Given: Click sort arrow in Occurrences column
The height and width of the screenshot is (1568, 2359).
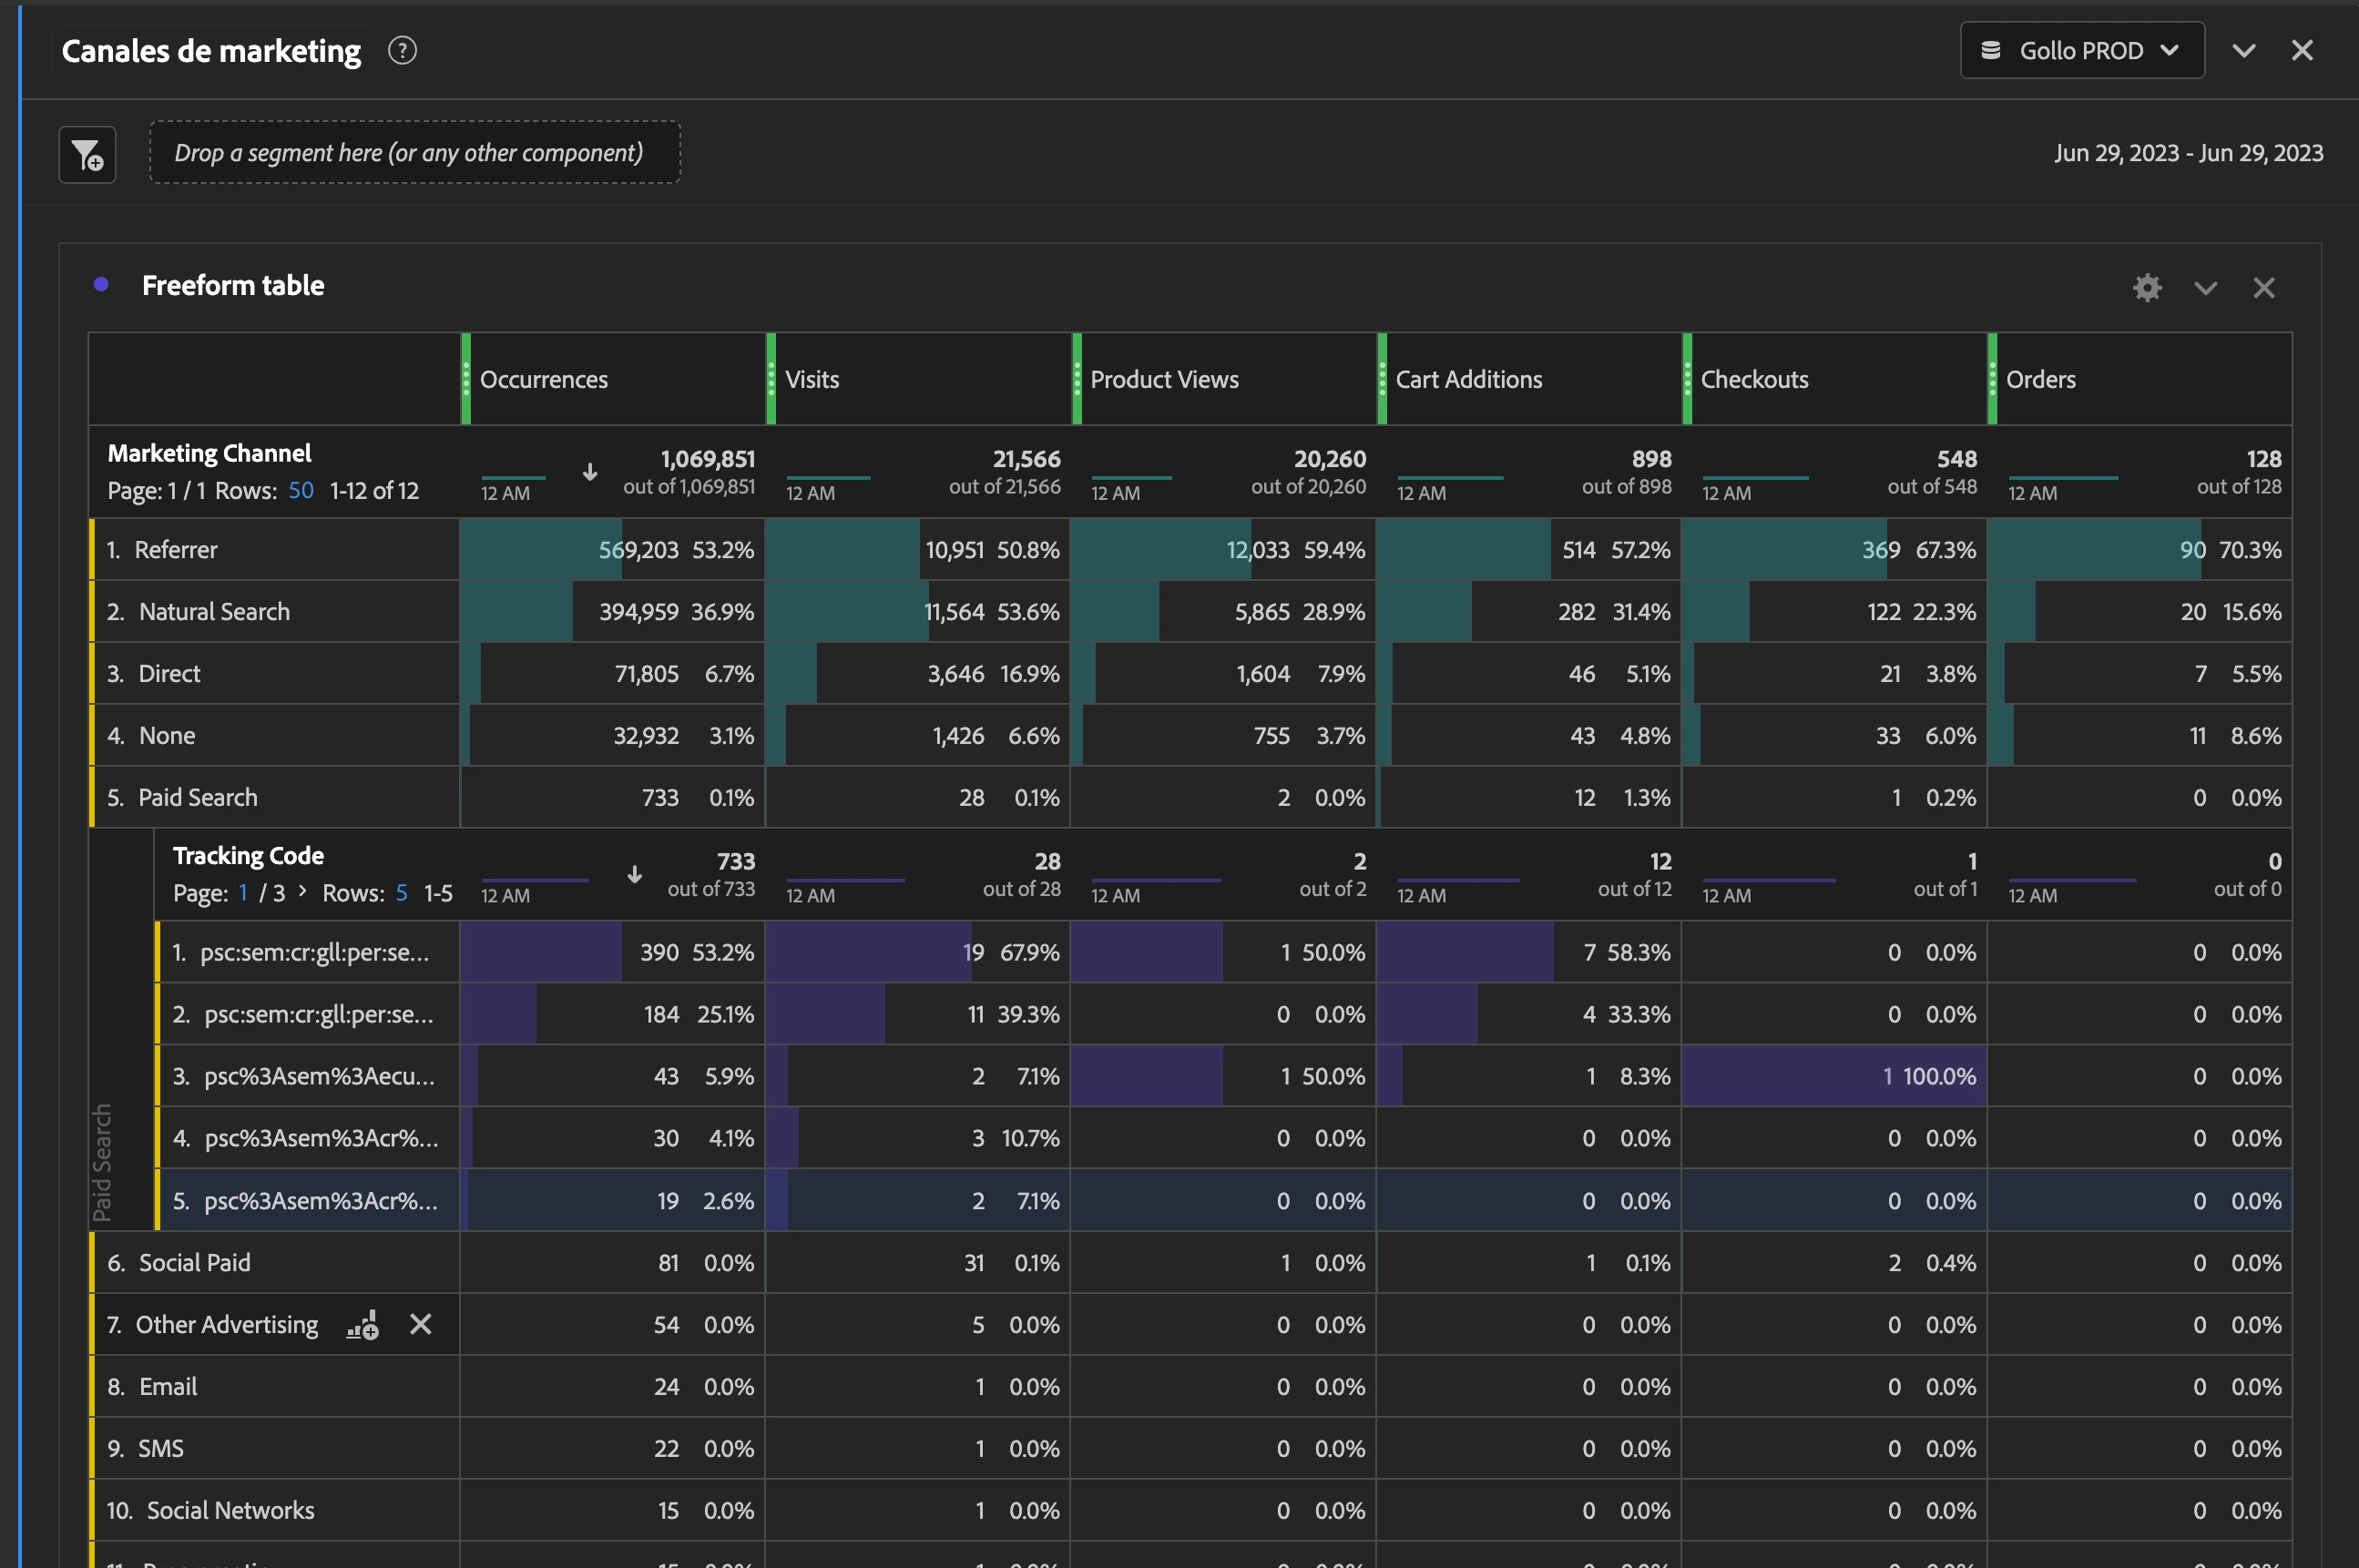Looking at the screenshot, I should click(x=590, y=472).
